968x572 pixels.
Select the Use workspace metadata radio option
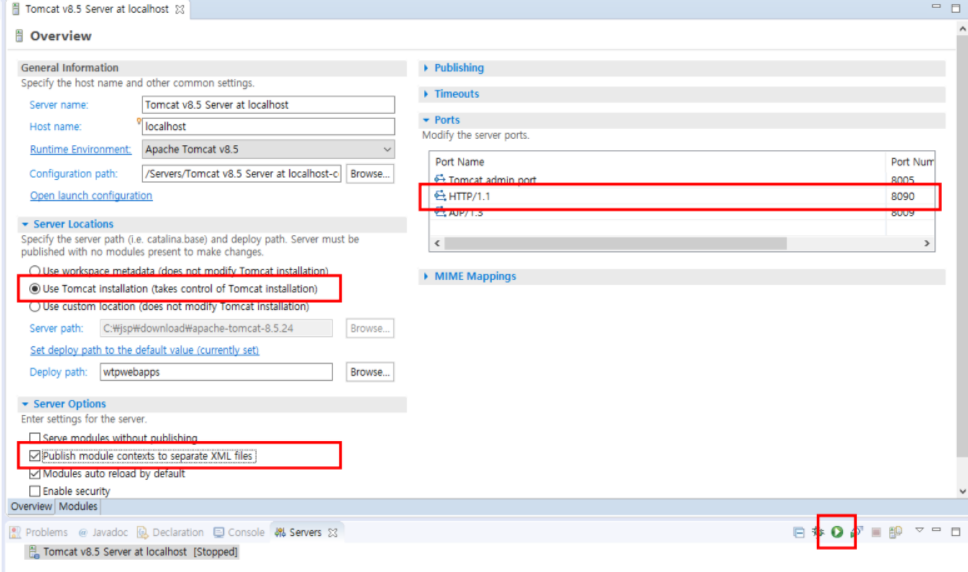coord(35,271)
